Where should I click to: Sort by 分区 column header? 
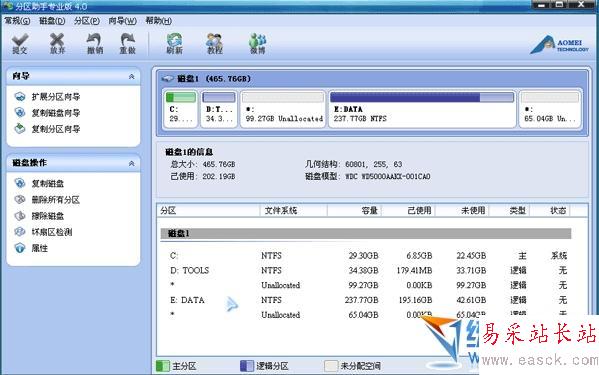208,210
